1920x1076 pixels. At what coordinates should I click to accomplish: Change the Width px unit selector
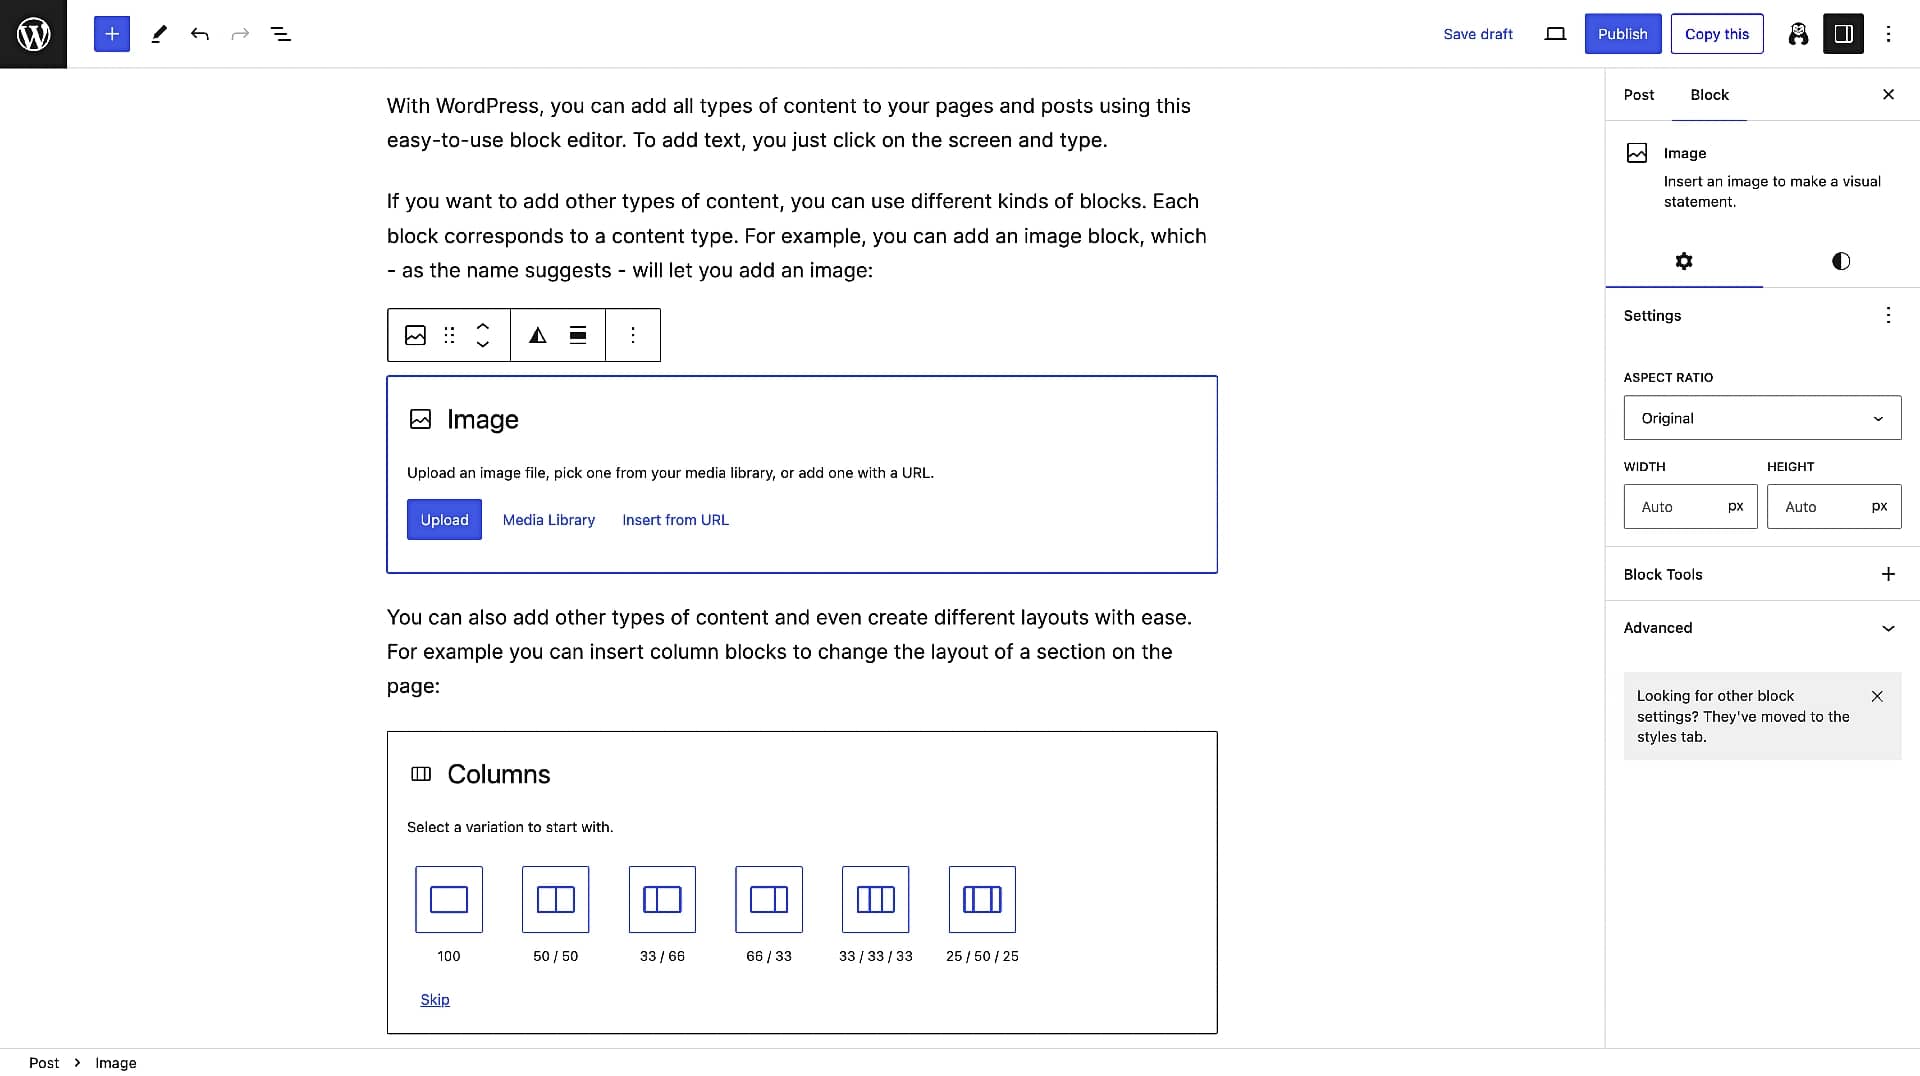pos(1736,506)
